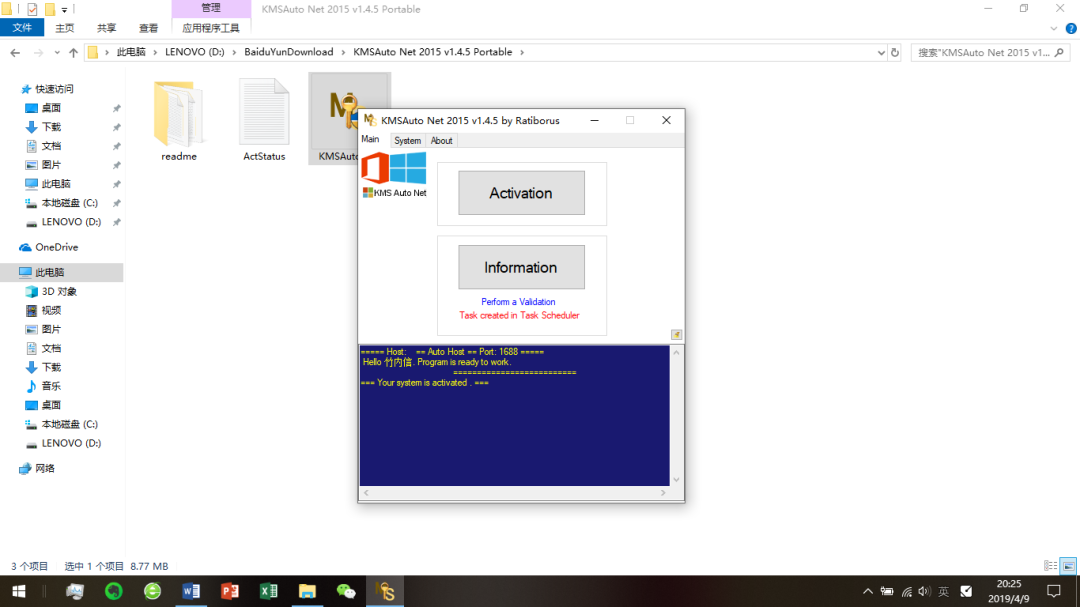The height and width of the screenshot is (607, 1080).
Task: Expand the address bar history dropdown
Action: tap(881, 52)
